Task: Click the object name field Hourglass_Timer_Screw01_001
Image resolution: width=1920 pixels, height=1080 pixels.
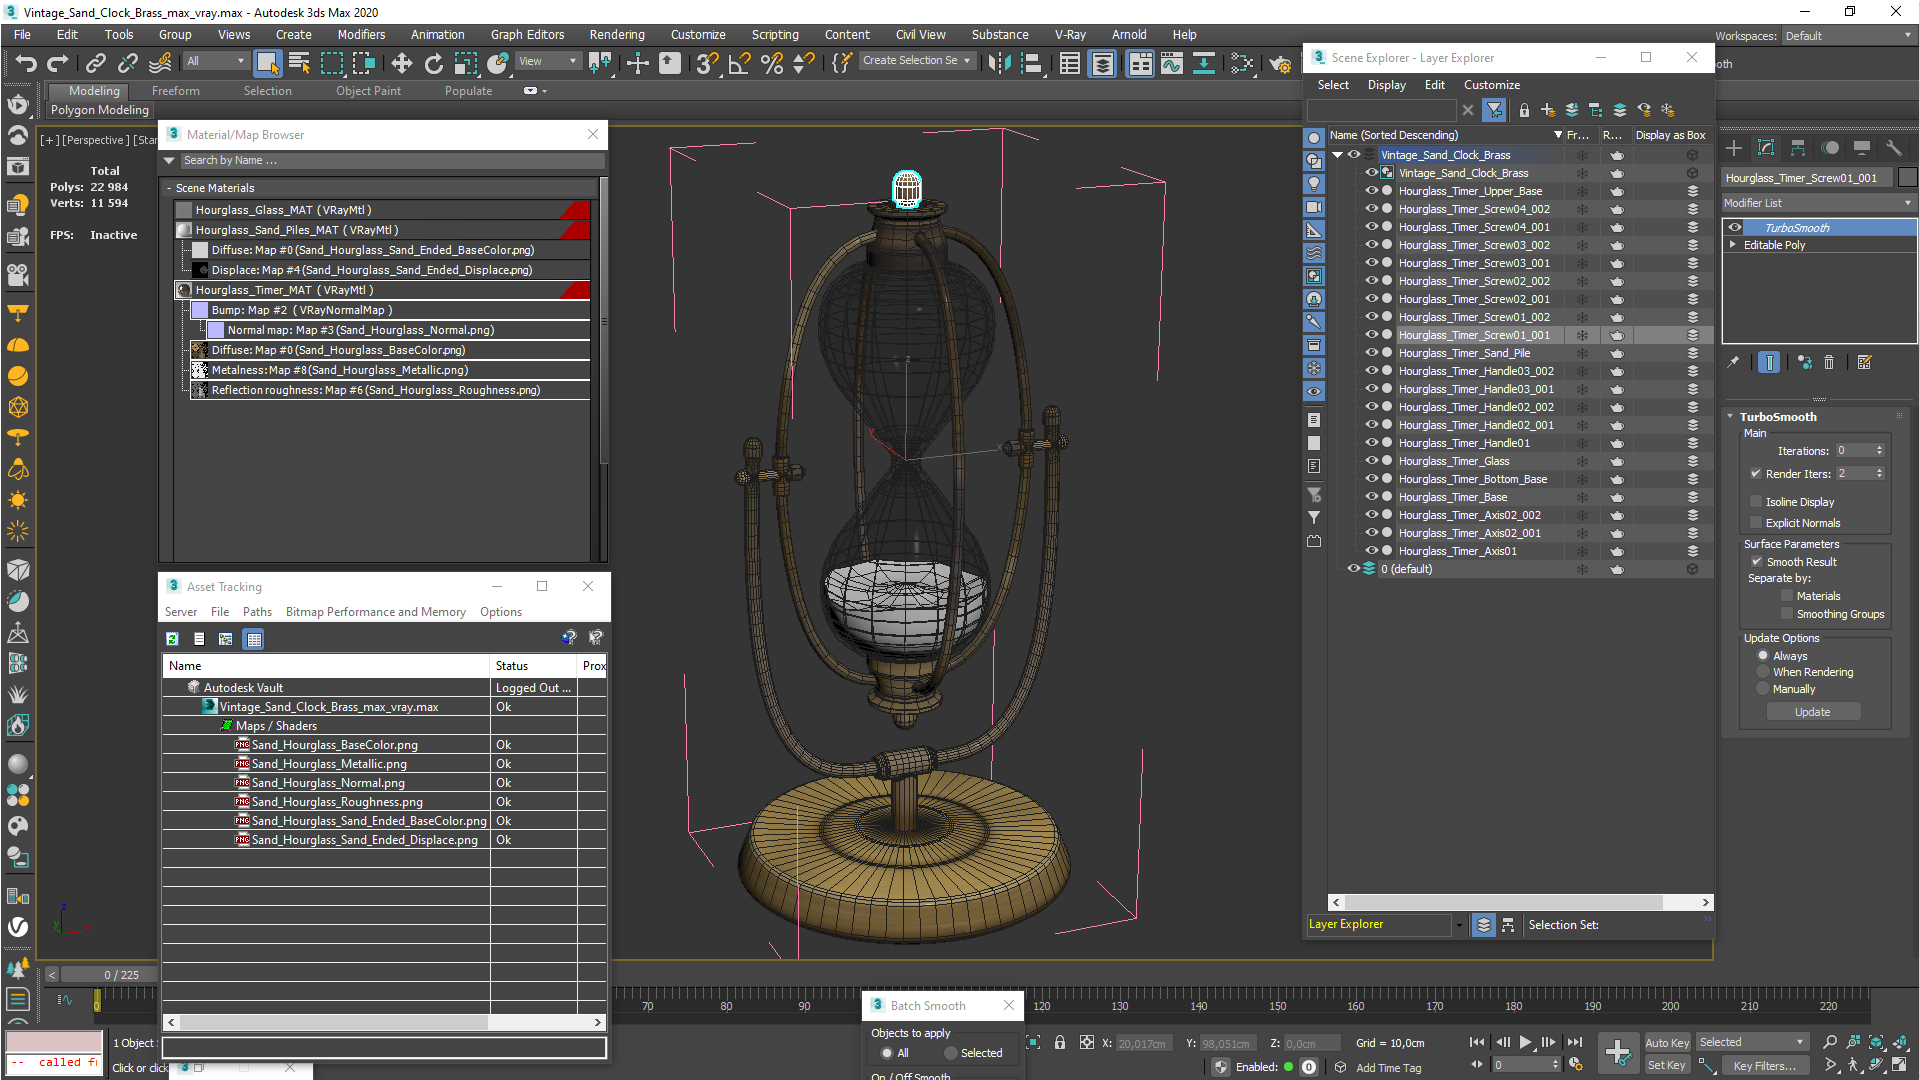Action: point(1808,178)
